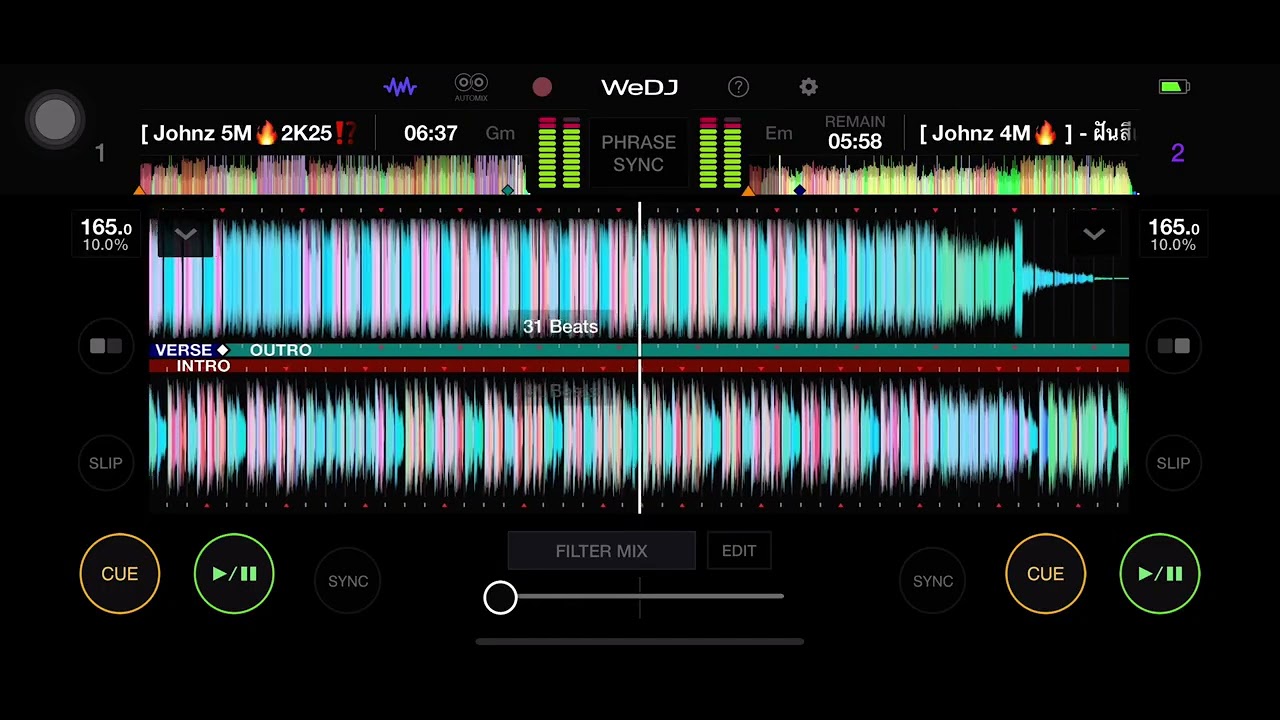1280x720 pixels.
Task: Enable SLIP mode on deck 2
Action: 1174,463
